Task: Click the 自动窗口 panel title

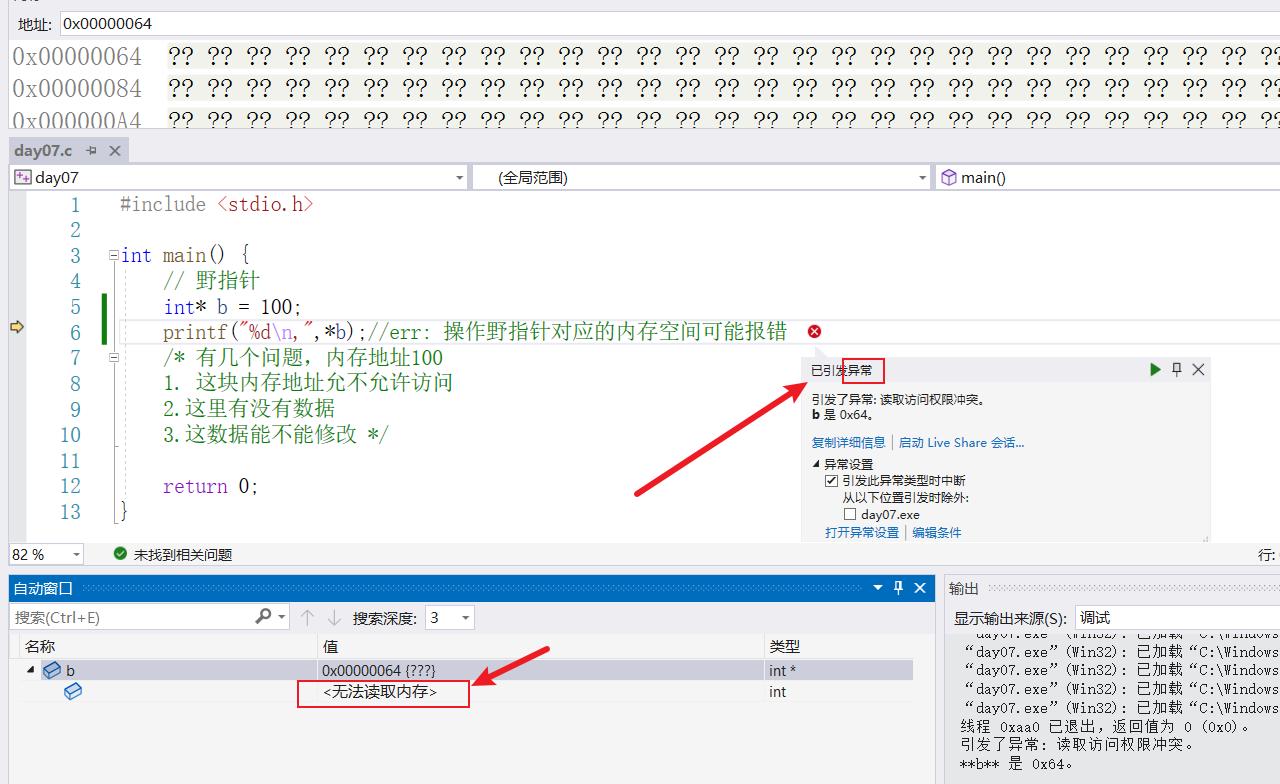Action: 43,588
